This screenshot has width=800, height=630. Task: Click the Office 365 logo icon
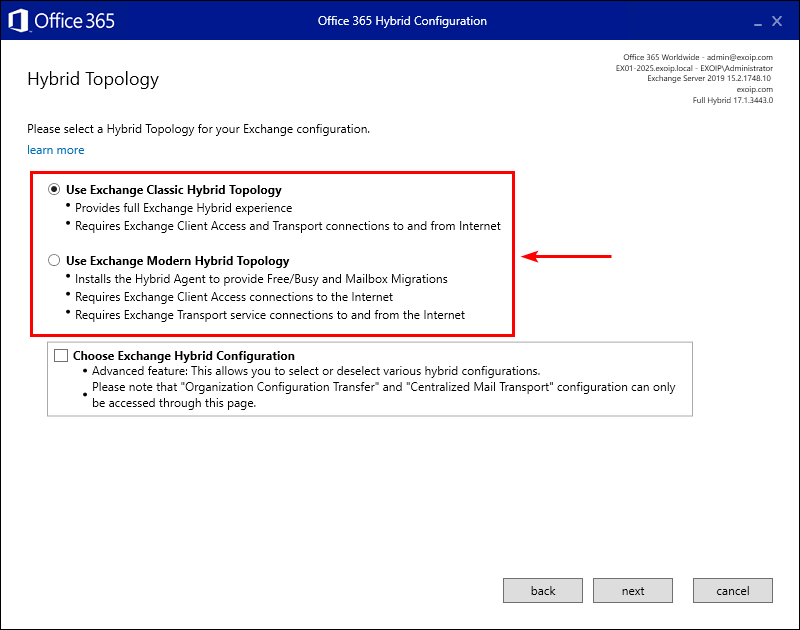coord(17,20)
